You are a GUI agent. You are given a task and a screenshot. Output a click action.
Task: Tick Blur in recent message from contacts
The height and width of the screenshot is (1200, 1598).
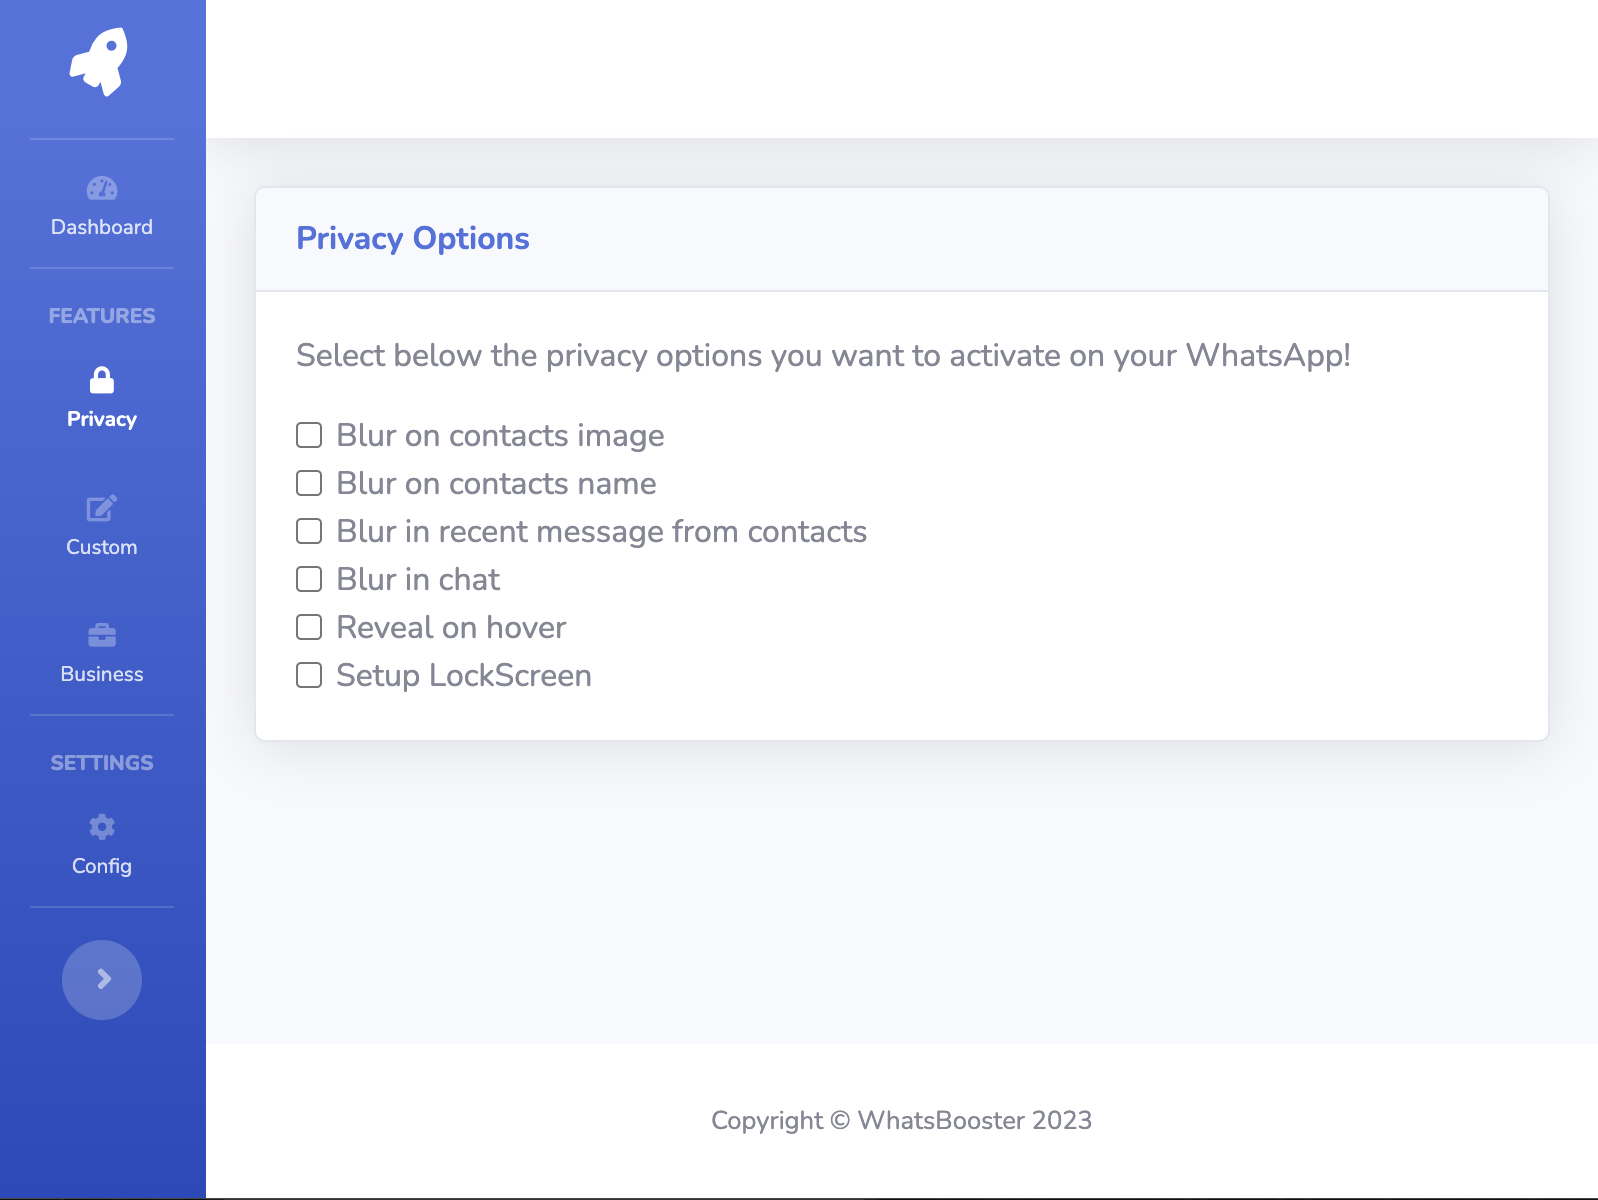coord(309,531)
